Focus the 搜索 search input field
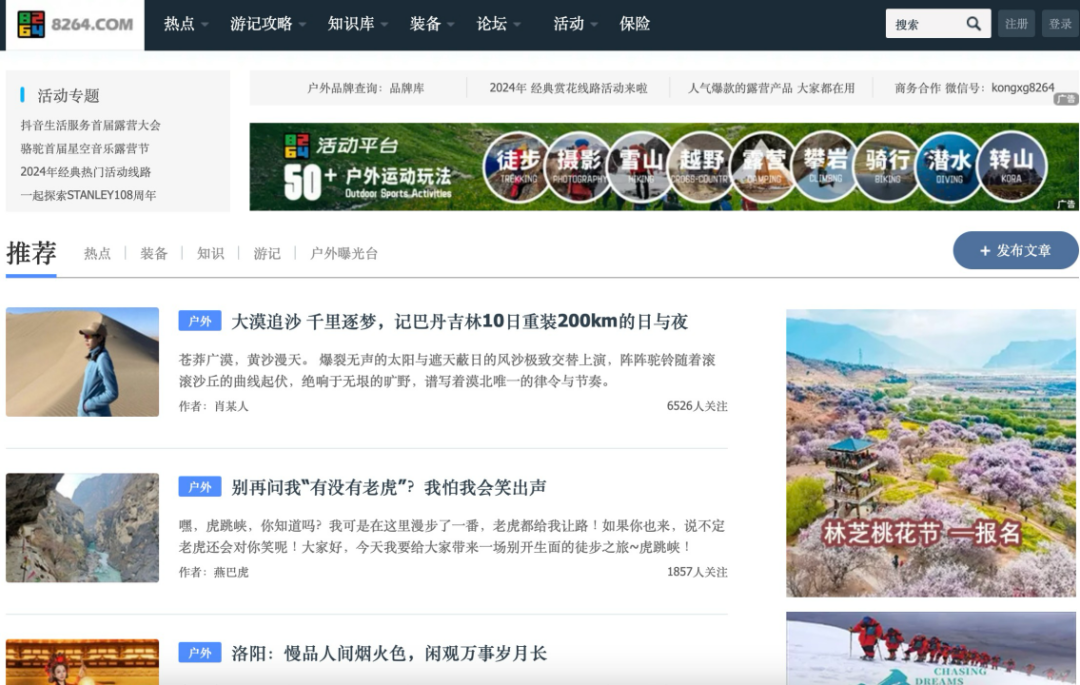 click(924, 24)
